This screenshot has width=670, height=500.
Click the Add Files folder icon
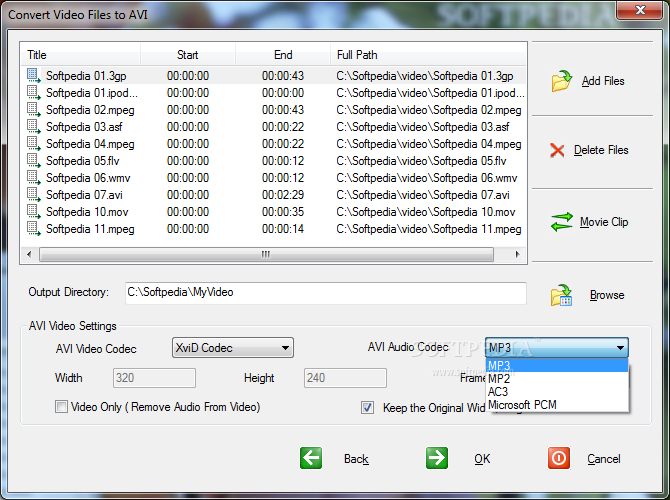pos(561,81)
